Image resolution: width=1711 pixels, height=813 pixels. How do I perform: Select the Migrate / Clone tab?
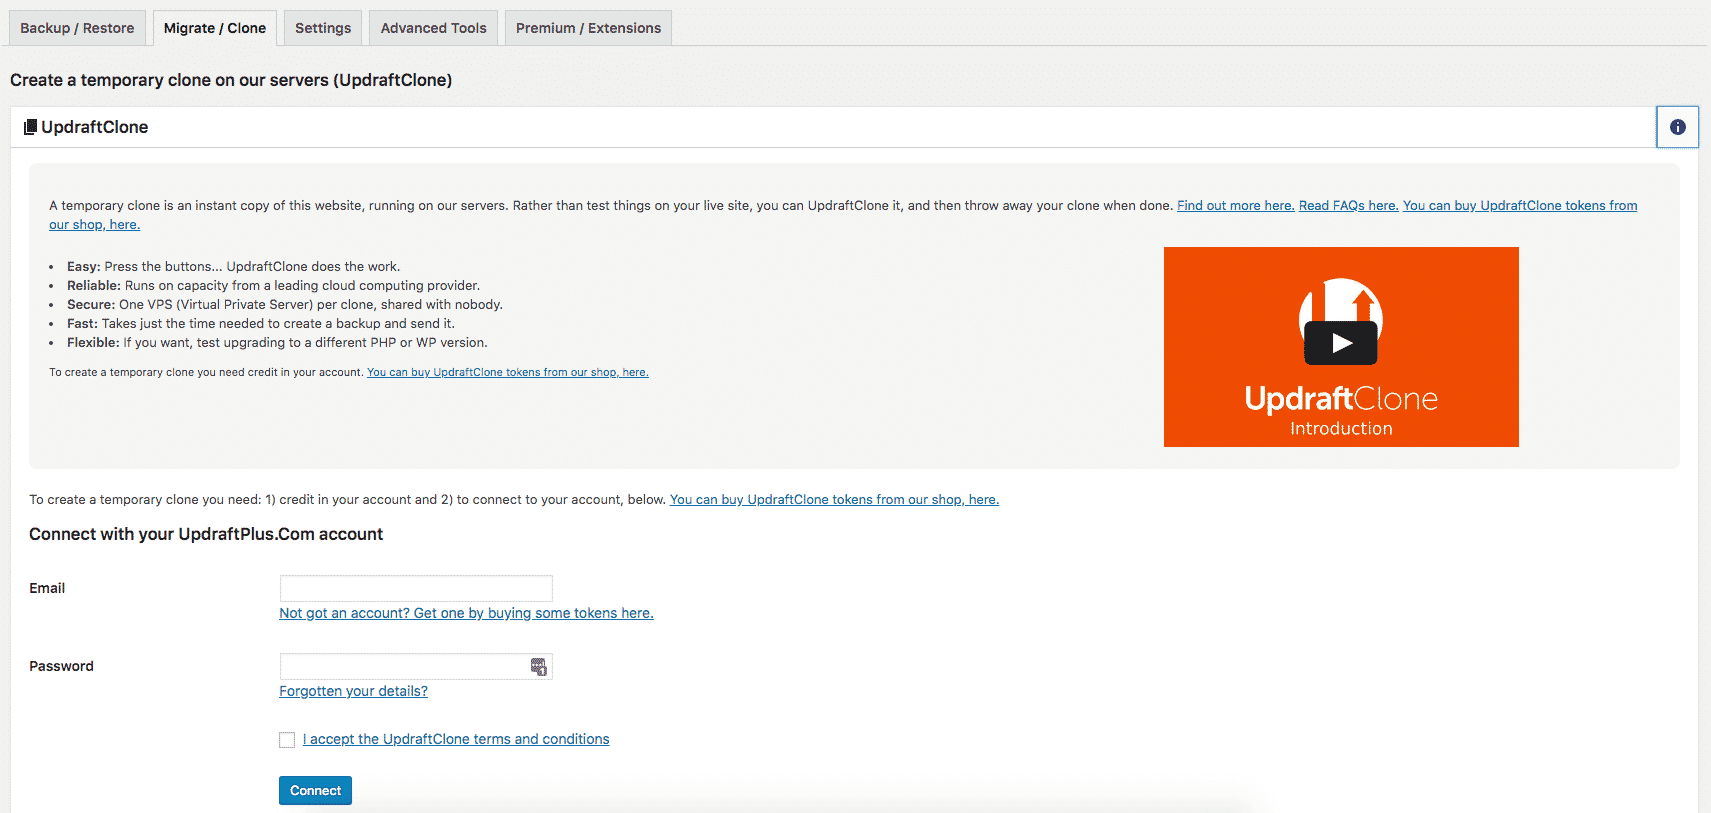(215, 28)
